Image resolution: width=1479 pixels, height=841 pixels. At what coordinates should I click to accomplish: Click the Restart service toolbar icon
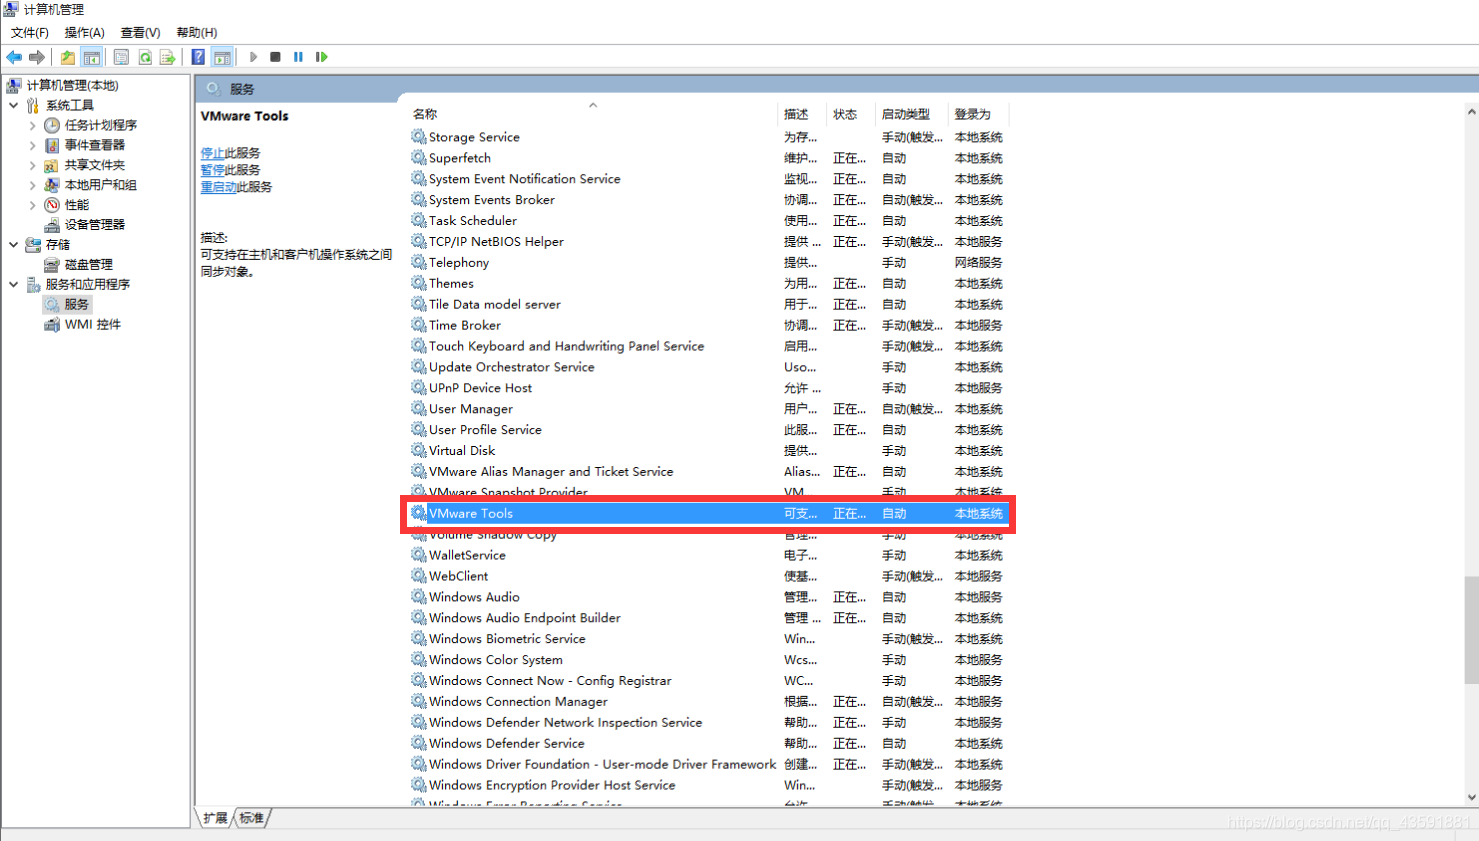coord(321,57)
